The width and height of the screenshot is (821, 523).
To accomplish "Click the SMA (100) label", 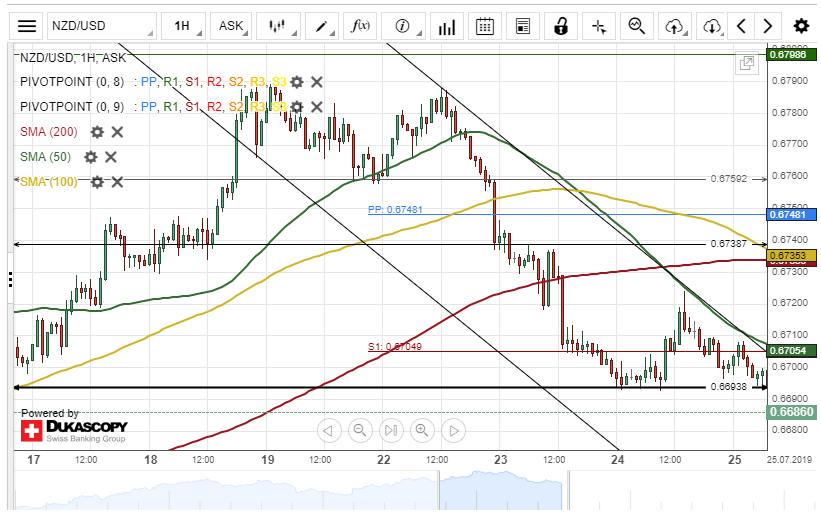I will 49,182.
